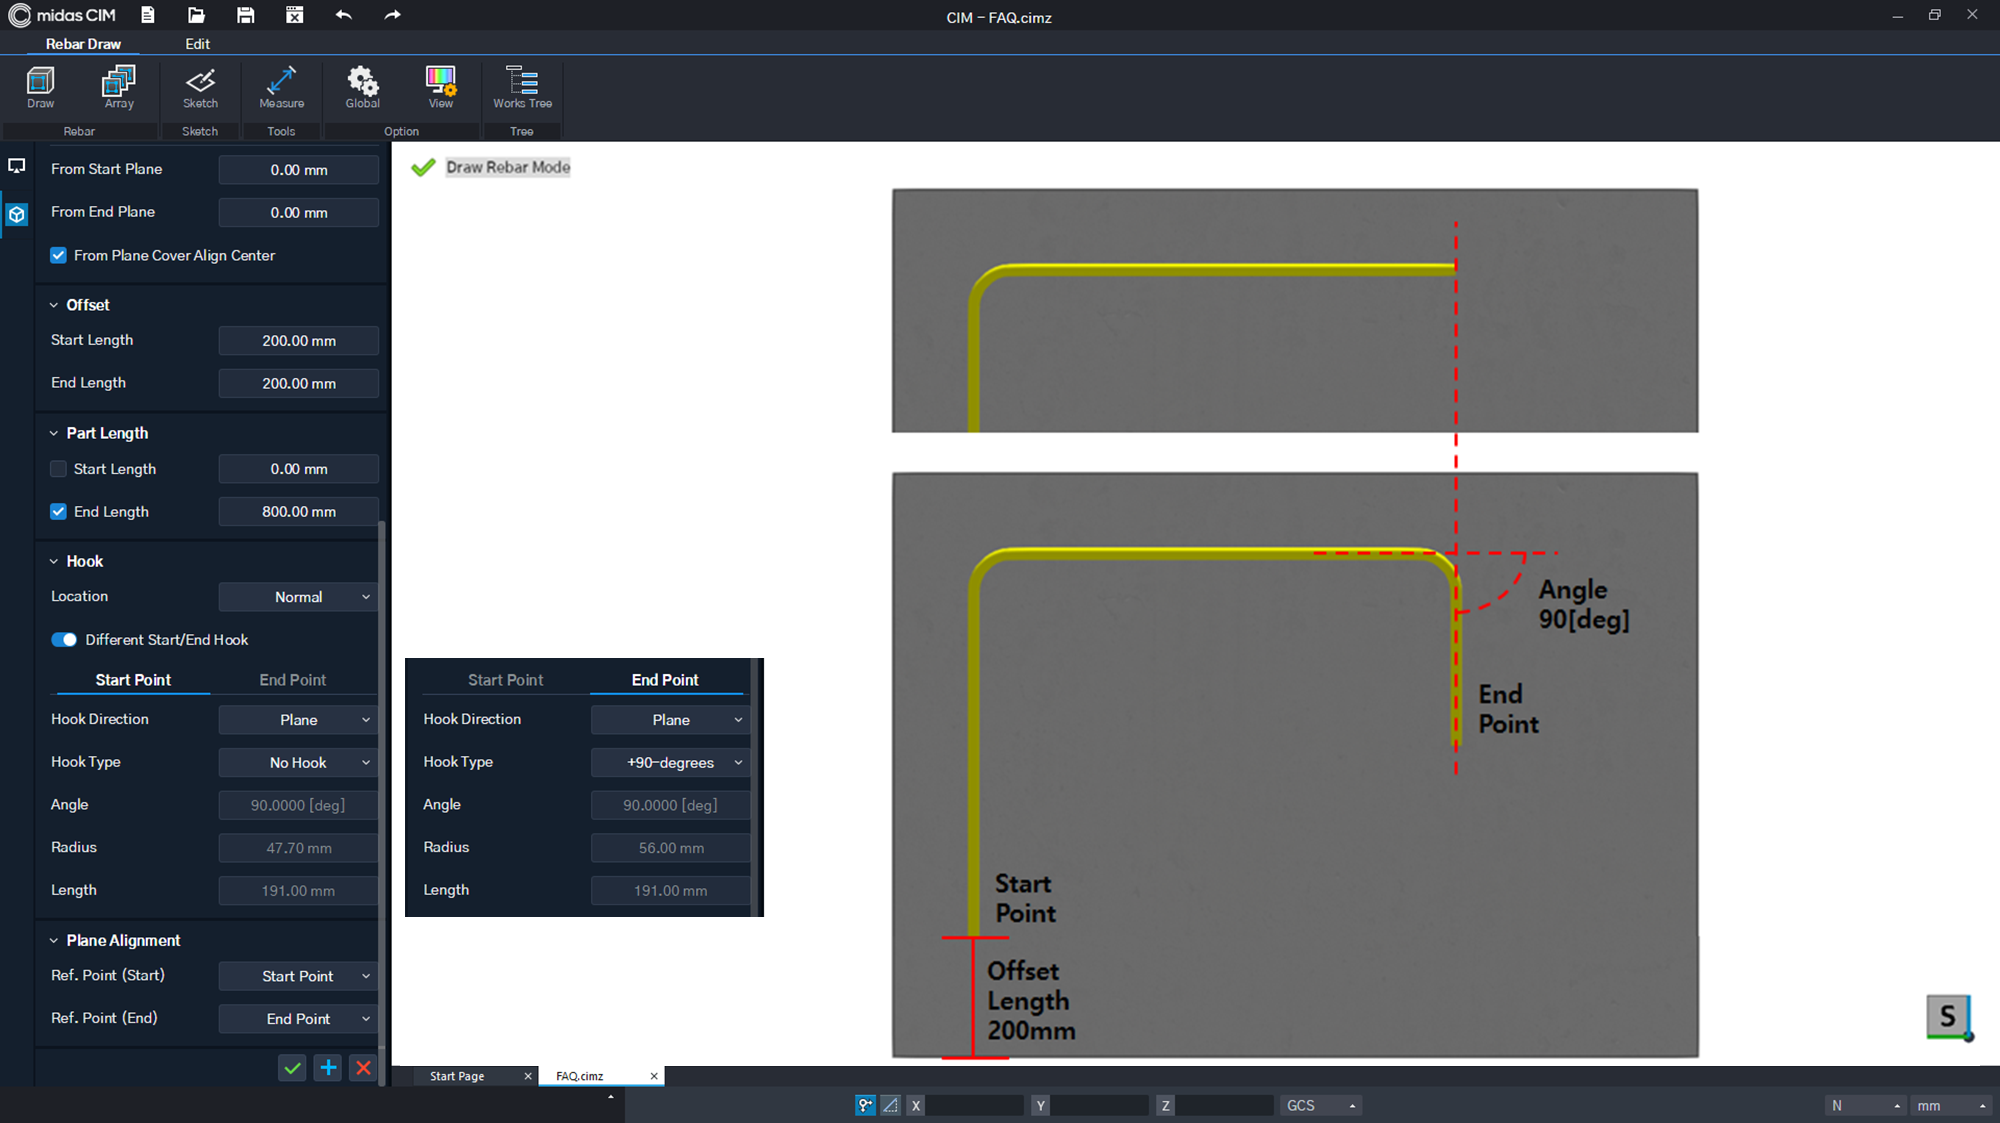Open file via folder icon

tap(196, 15)
